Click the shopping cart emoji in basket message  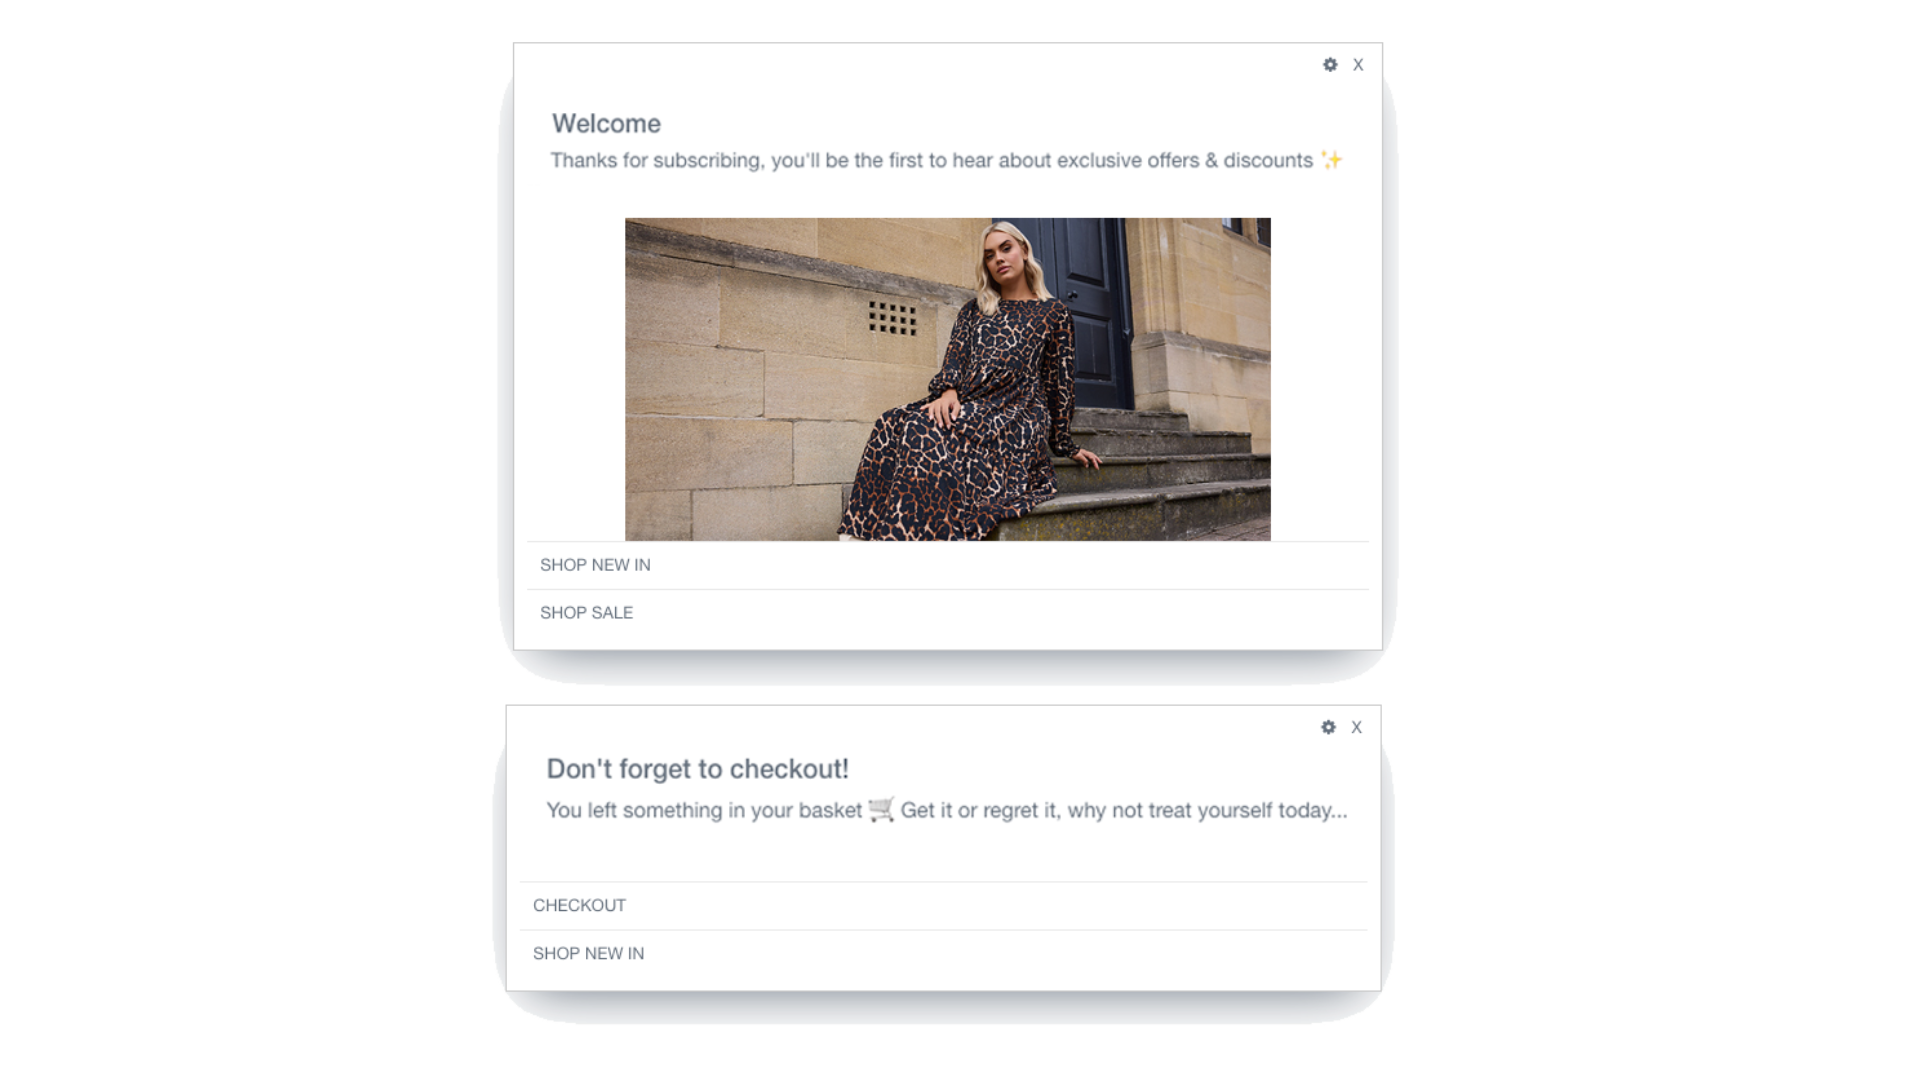tap(881, 810)
